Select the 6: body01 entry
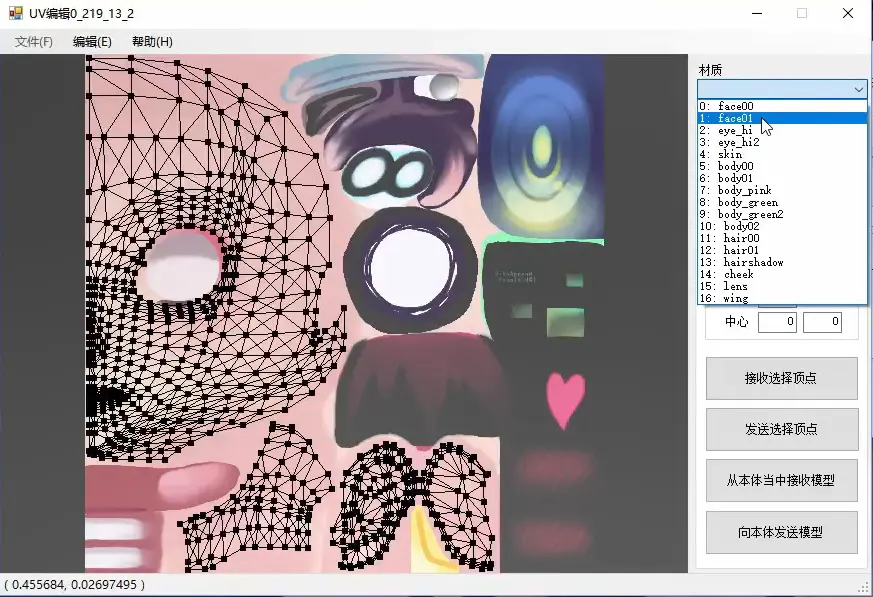The height and width of the screenshot is (597, 873). [782, 178]
